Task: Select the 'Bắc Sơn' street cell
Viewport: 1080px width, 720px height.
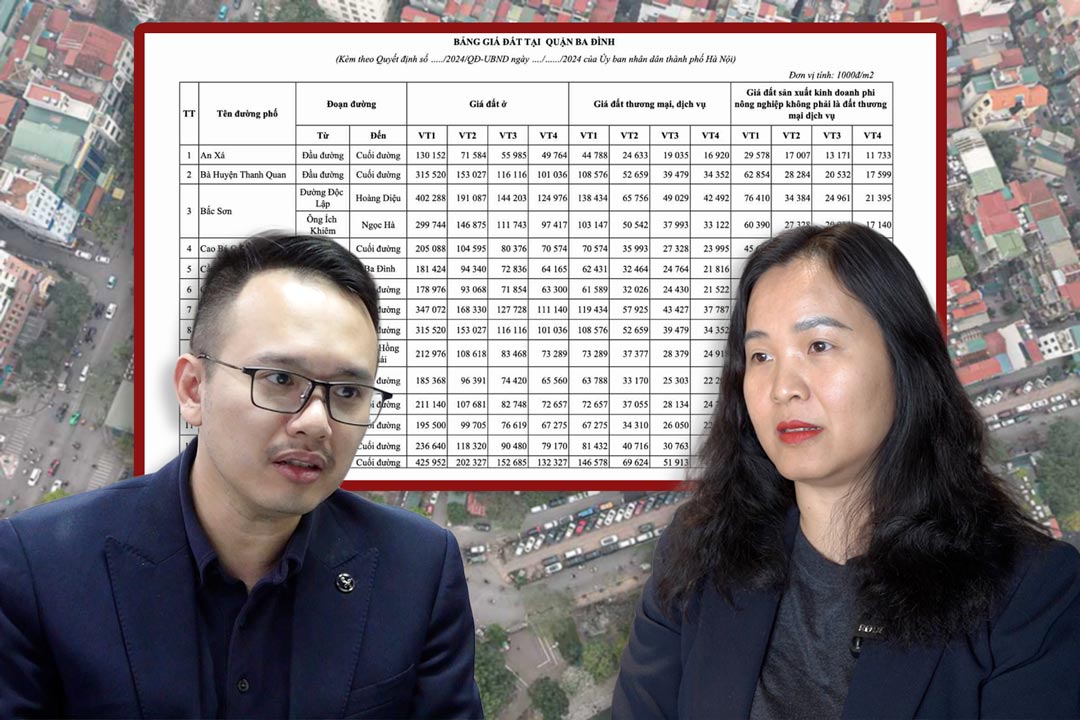Action: coord(217,211)
